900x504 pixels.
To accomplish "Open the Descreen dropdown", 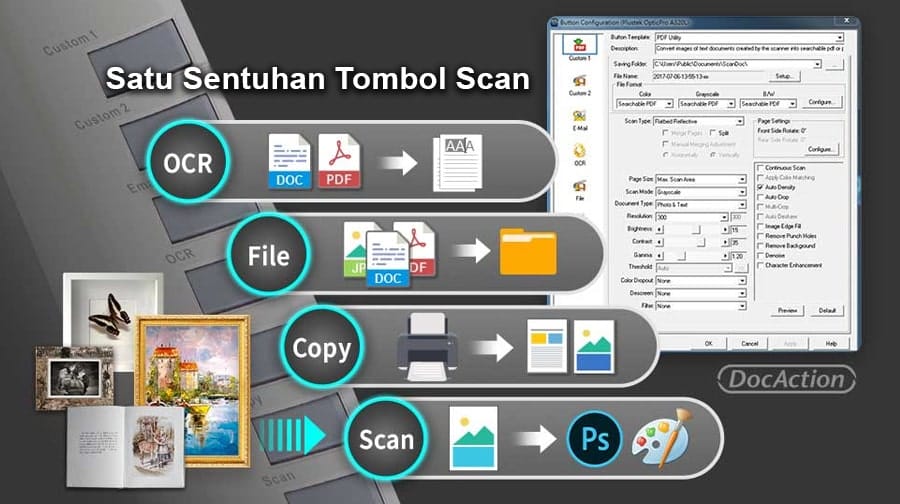I will (742, 293).
